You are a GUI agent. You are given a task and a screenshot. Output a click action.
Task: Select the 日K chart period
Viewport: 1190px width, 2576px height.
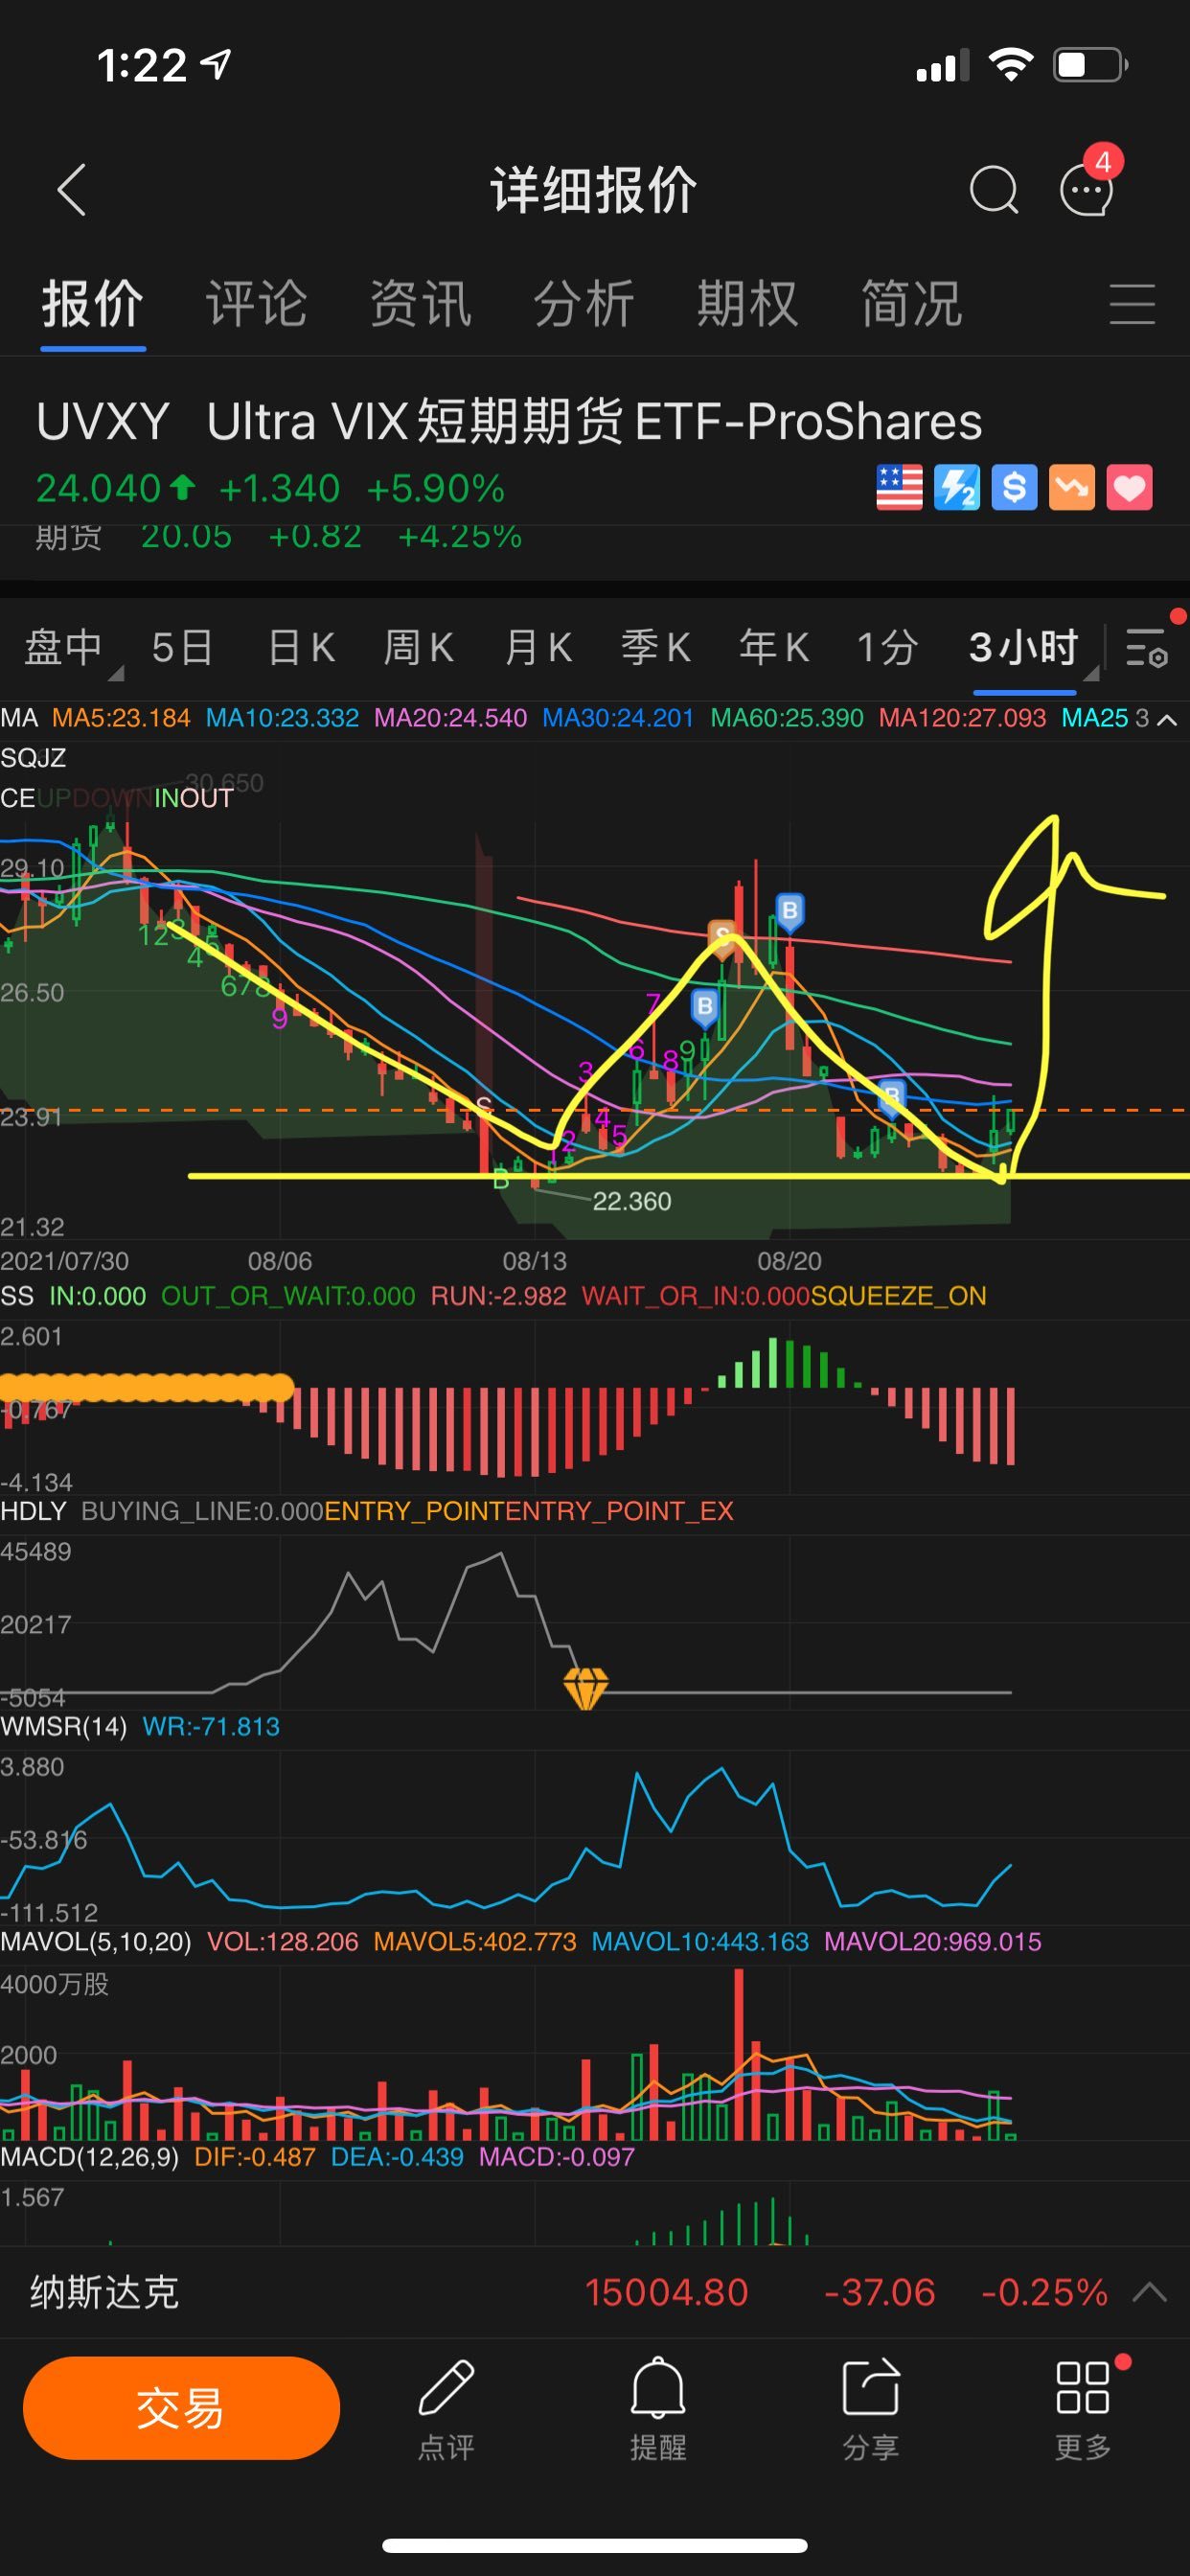(x=301, y=648)
